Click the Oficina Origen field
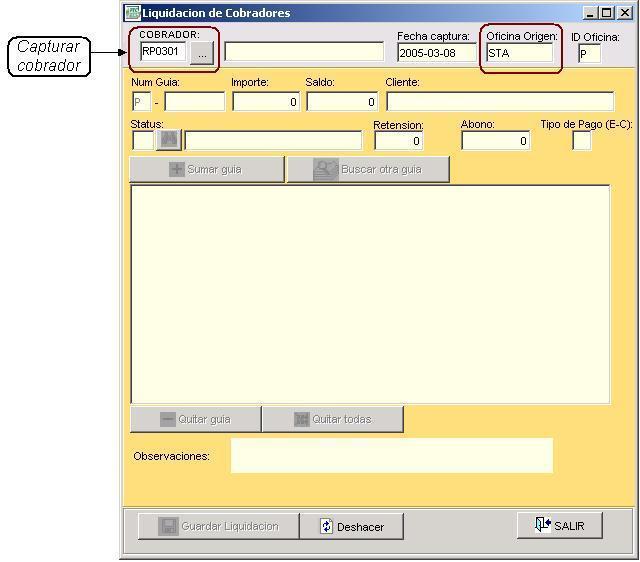640x562 pixels. tap(519, 53)
